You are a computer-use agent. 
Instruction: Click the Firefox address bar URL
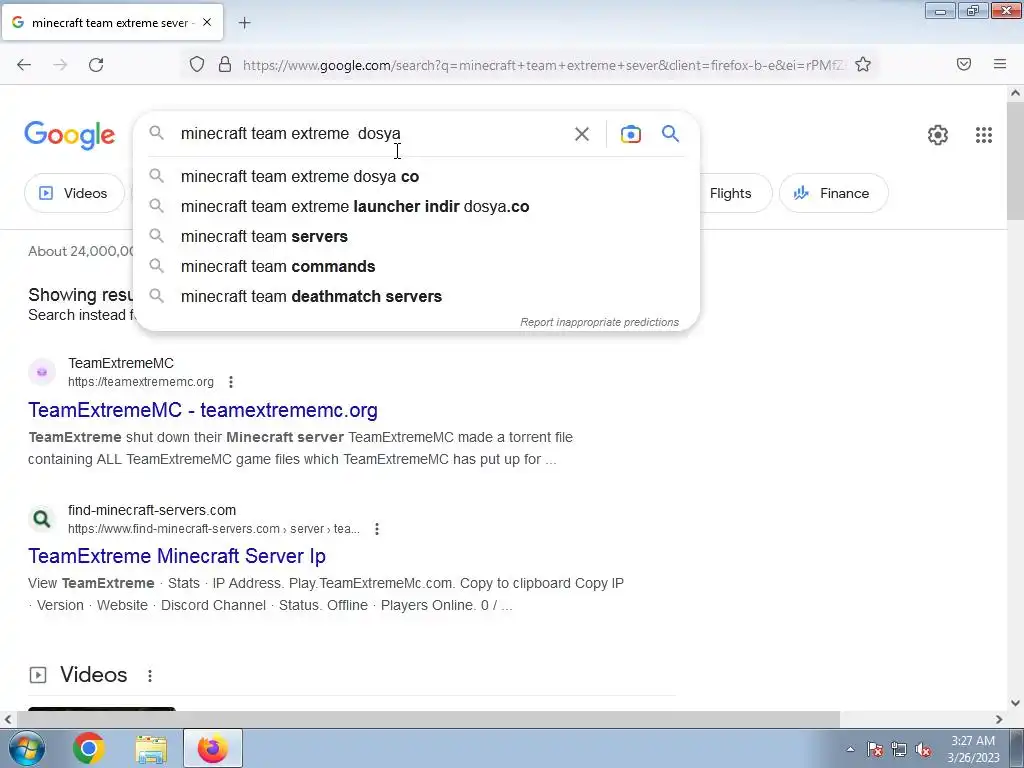543,65
